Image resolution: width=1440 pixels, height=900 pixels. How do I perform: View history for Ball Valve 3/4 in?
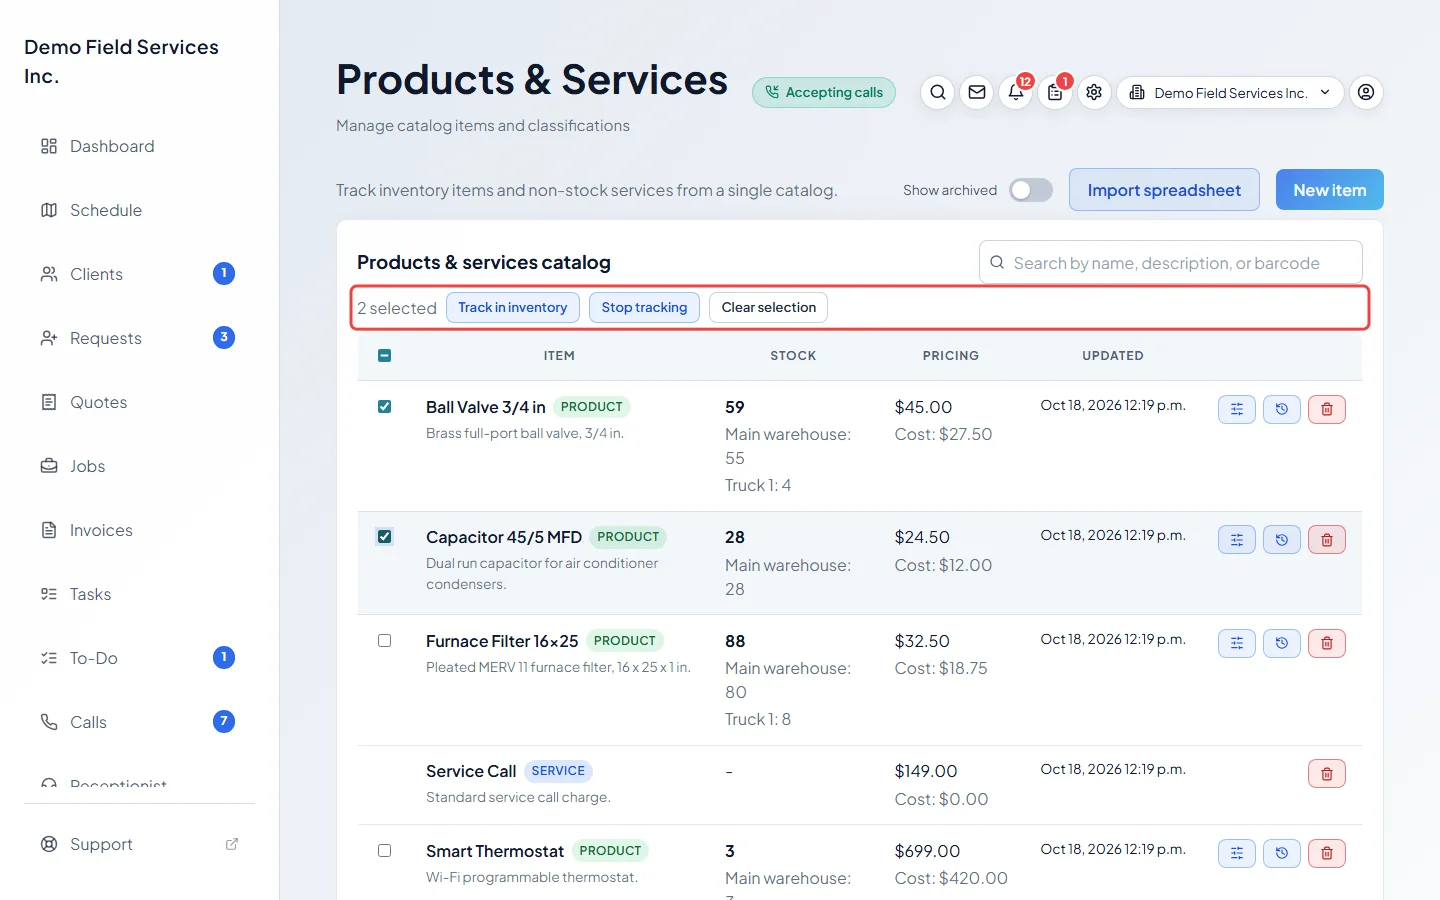(1282, 409)
